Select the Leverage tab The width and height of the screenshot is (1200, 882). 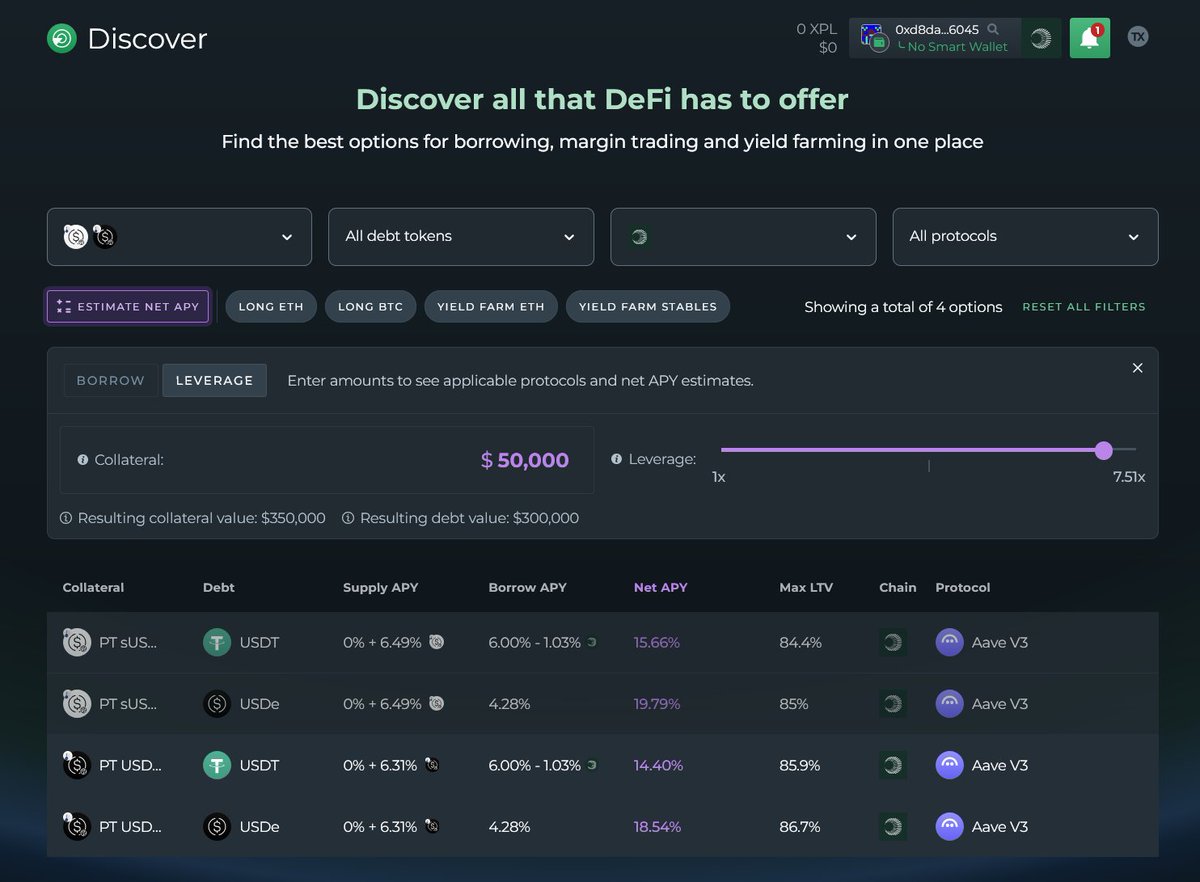point(214,381)
